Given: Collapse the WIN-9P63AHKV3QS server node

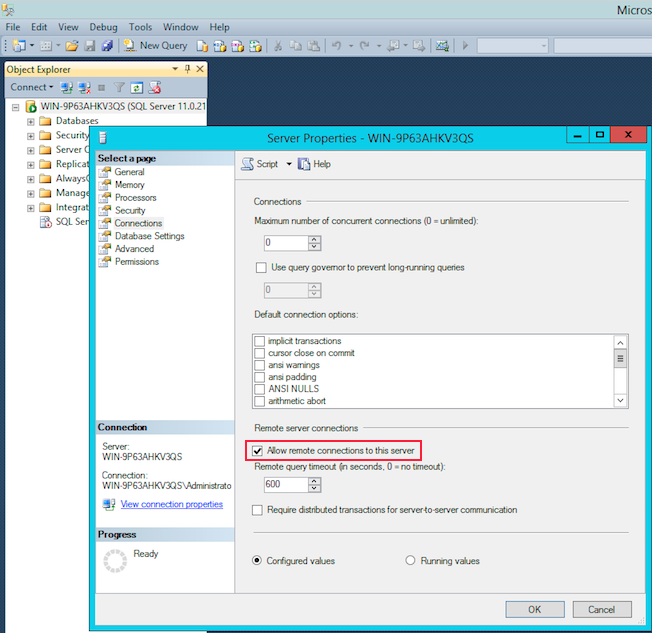Looking at the screenshot, I should point(15,107).
